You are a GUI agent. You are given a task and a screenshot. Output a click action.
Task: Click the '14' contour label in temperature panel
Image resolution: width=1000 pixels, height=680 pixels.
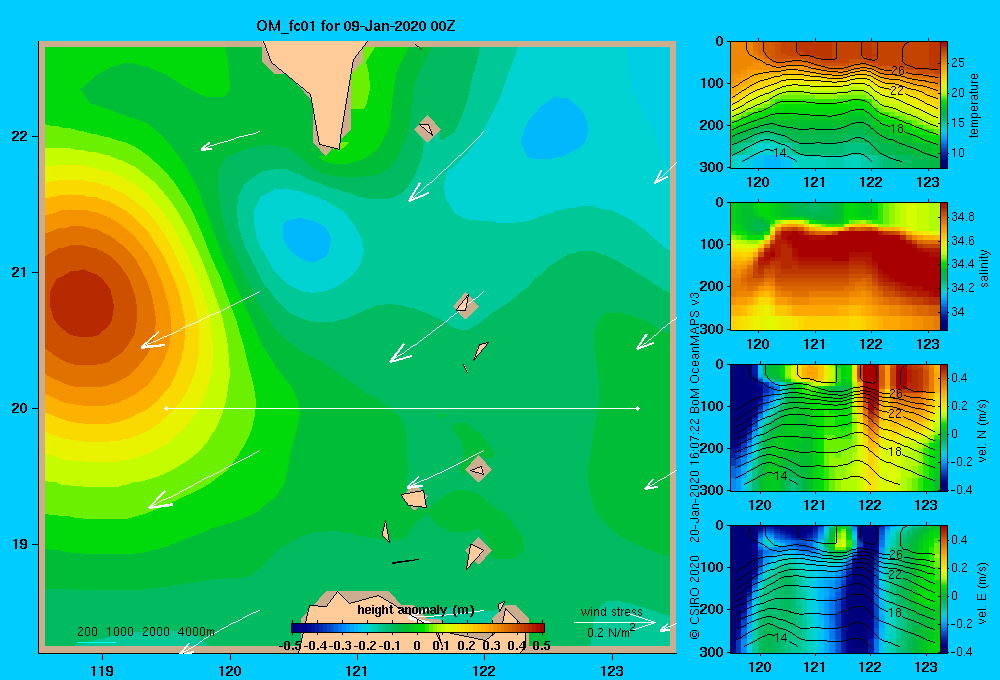[x=779, y=153]
